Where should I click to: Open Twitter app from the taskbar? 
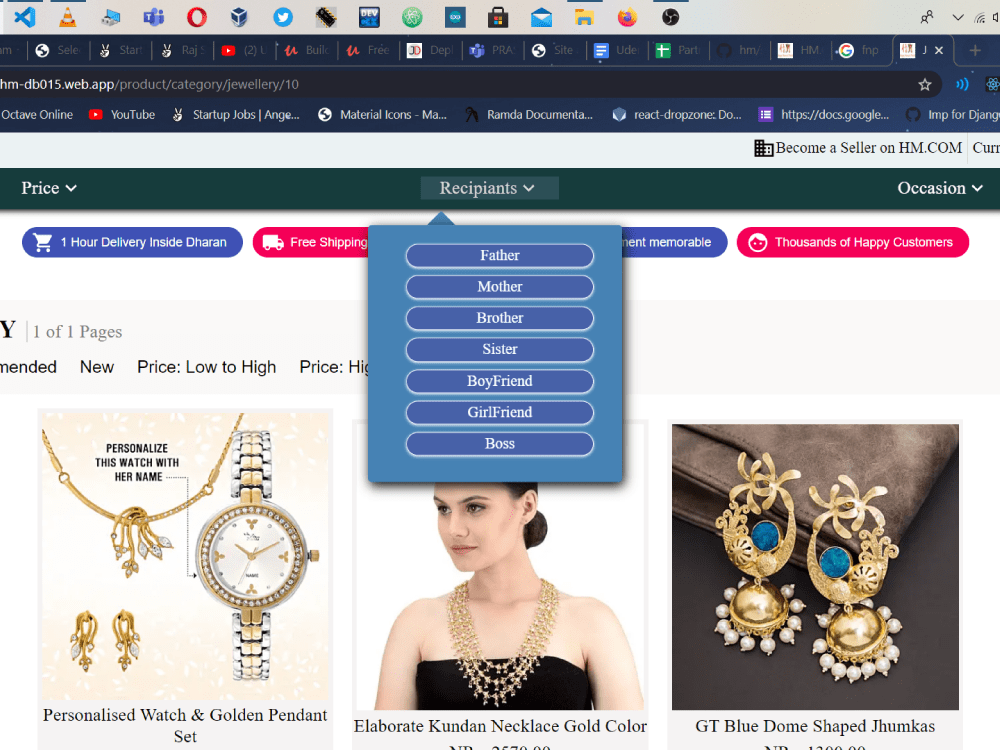[x=283, y=17]
